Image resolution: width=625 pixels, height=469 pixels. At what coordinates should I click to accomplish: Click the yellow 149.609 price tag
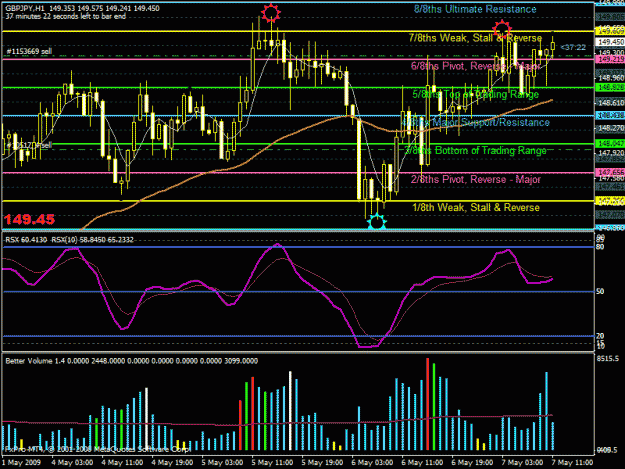tap(610, 31)
